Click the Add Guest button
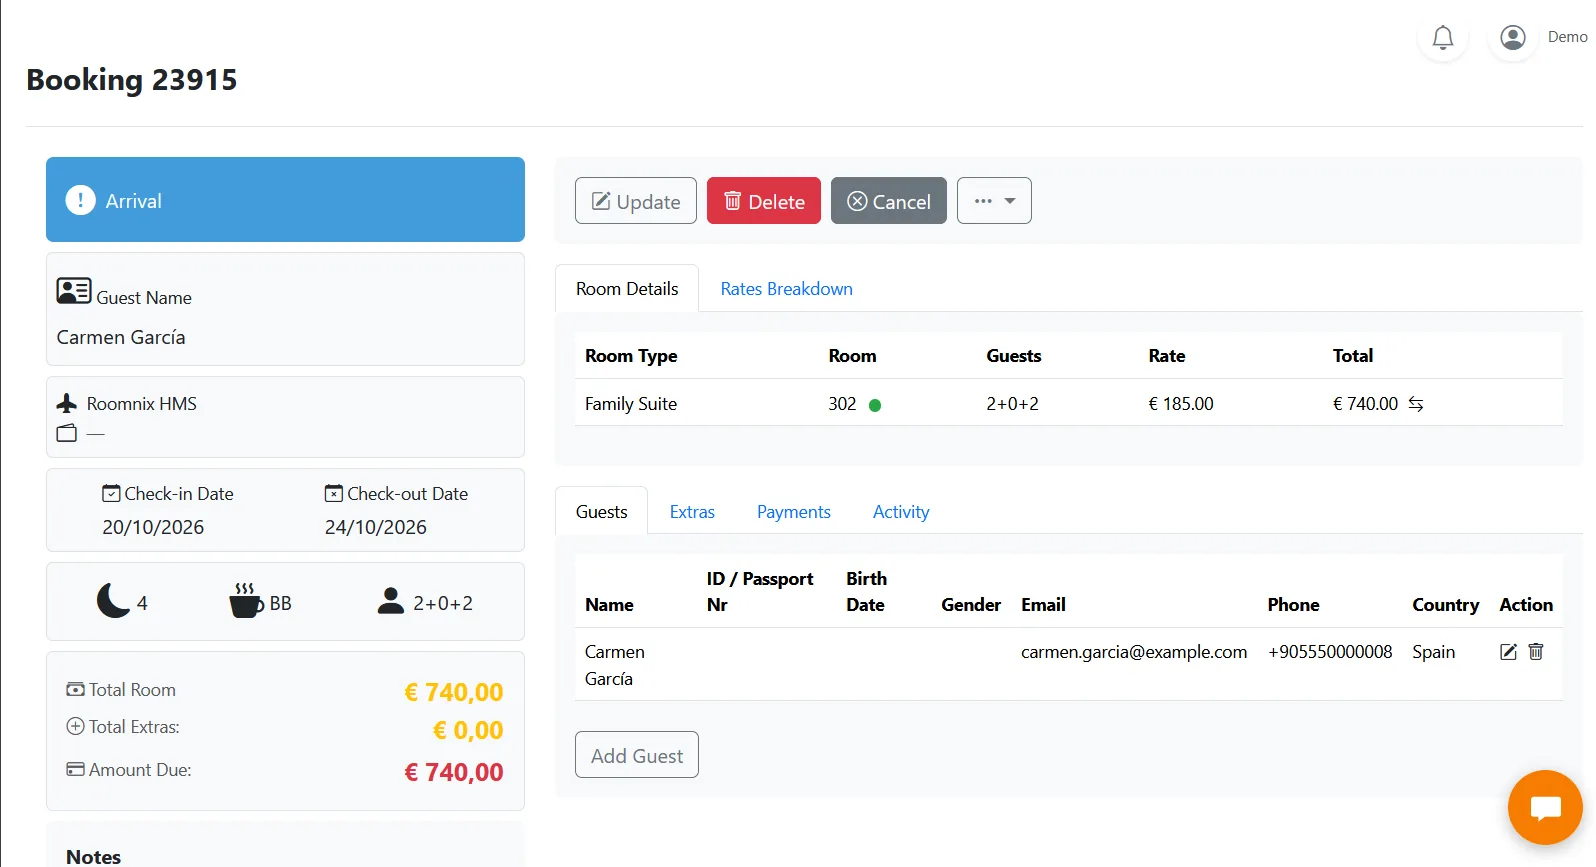Screen dimensions: 1596x867 637,755
